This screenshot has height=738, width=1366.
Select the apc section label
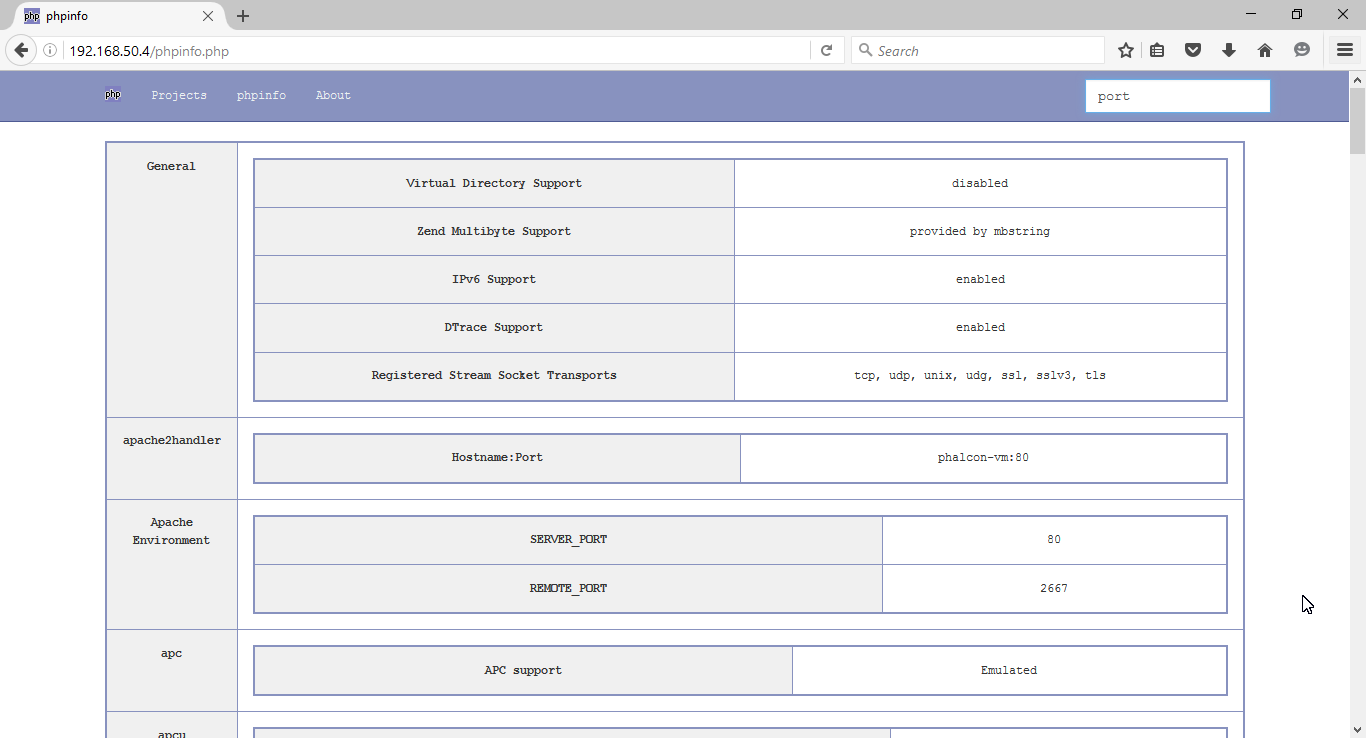pyautogui.click(x=171, y=653)
